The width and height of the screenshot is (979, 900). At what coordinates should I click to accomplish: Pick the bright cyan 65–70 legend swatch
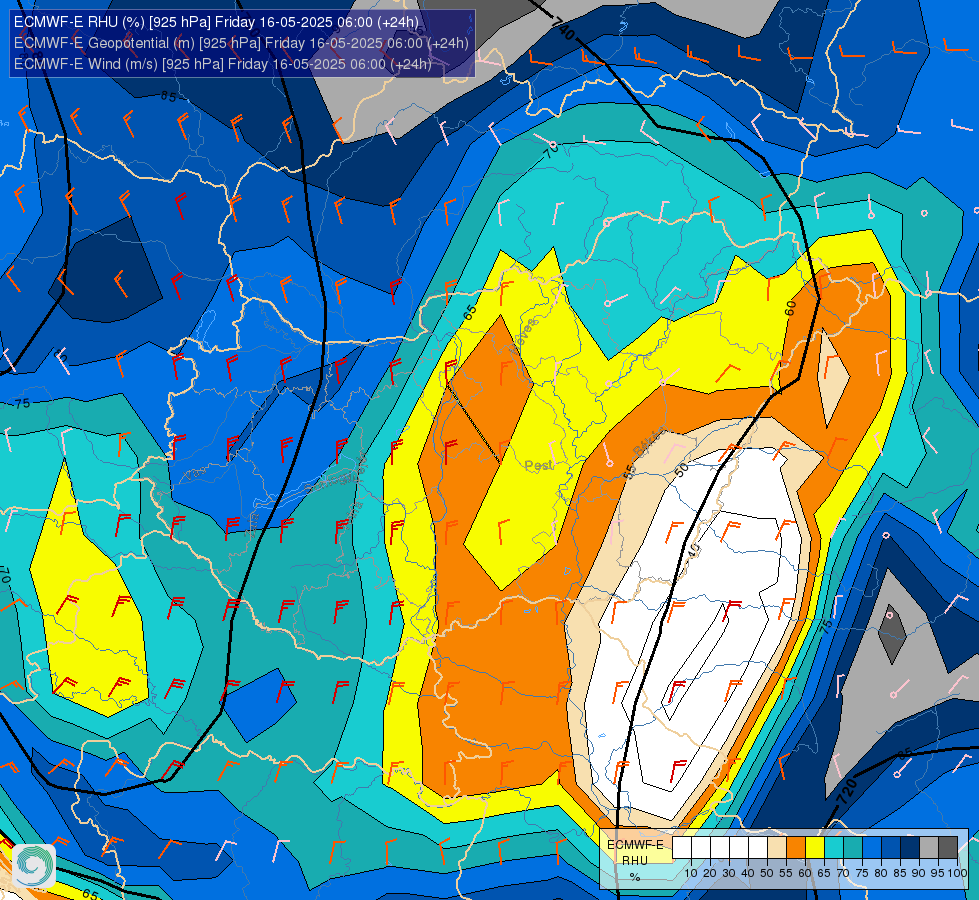pos(834,847)
